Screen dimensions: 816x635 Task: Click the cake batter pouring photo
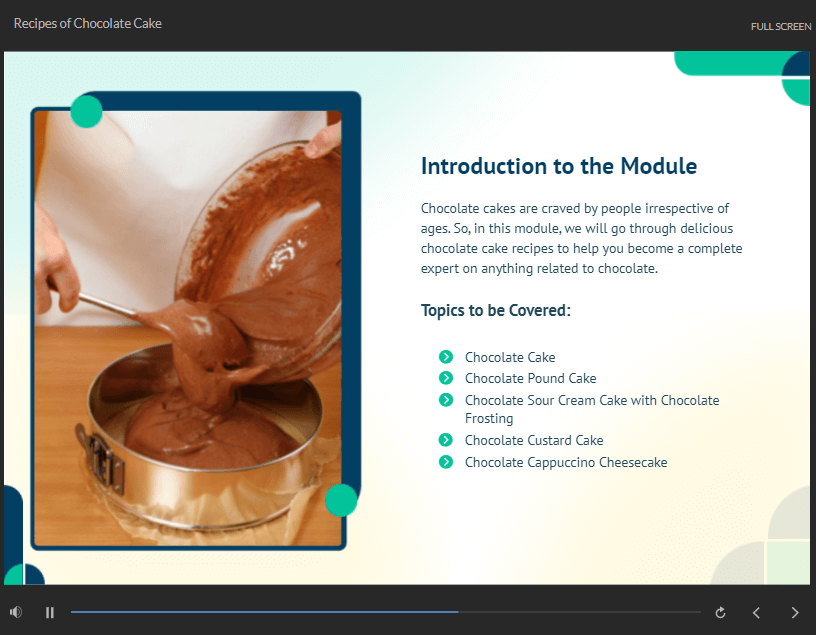pyautogui.click(x=188, y=328)
